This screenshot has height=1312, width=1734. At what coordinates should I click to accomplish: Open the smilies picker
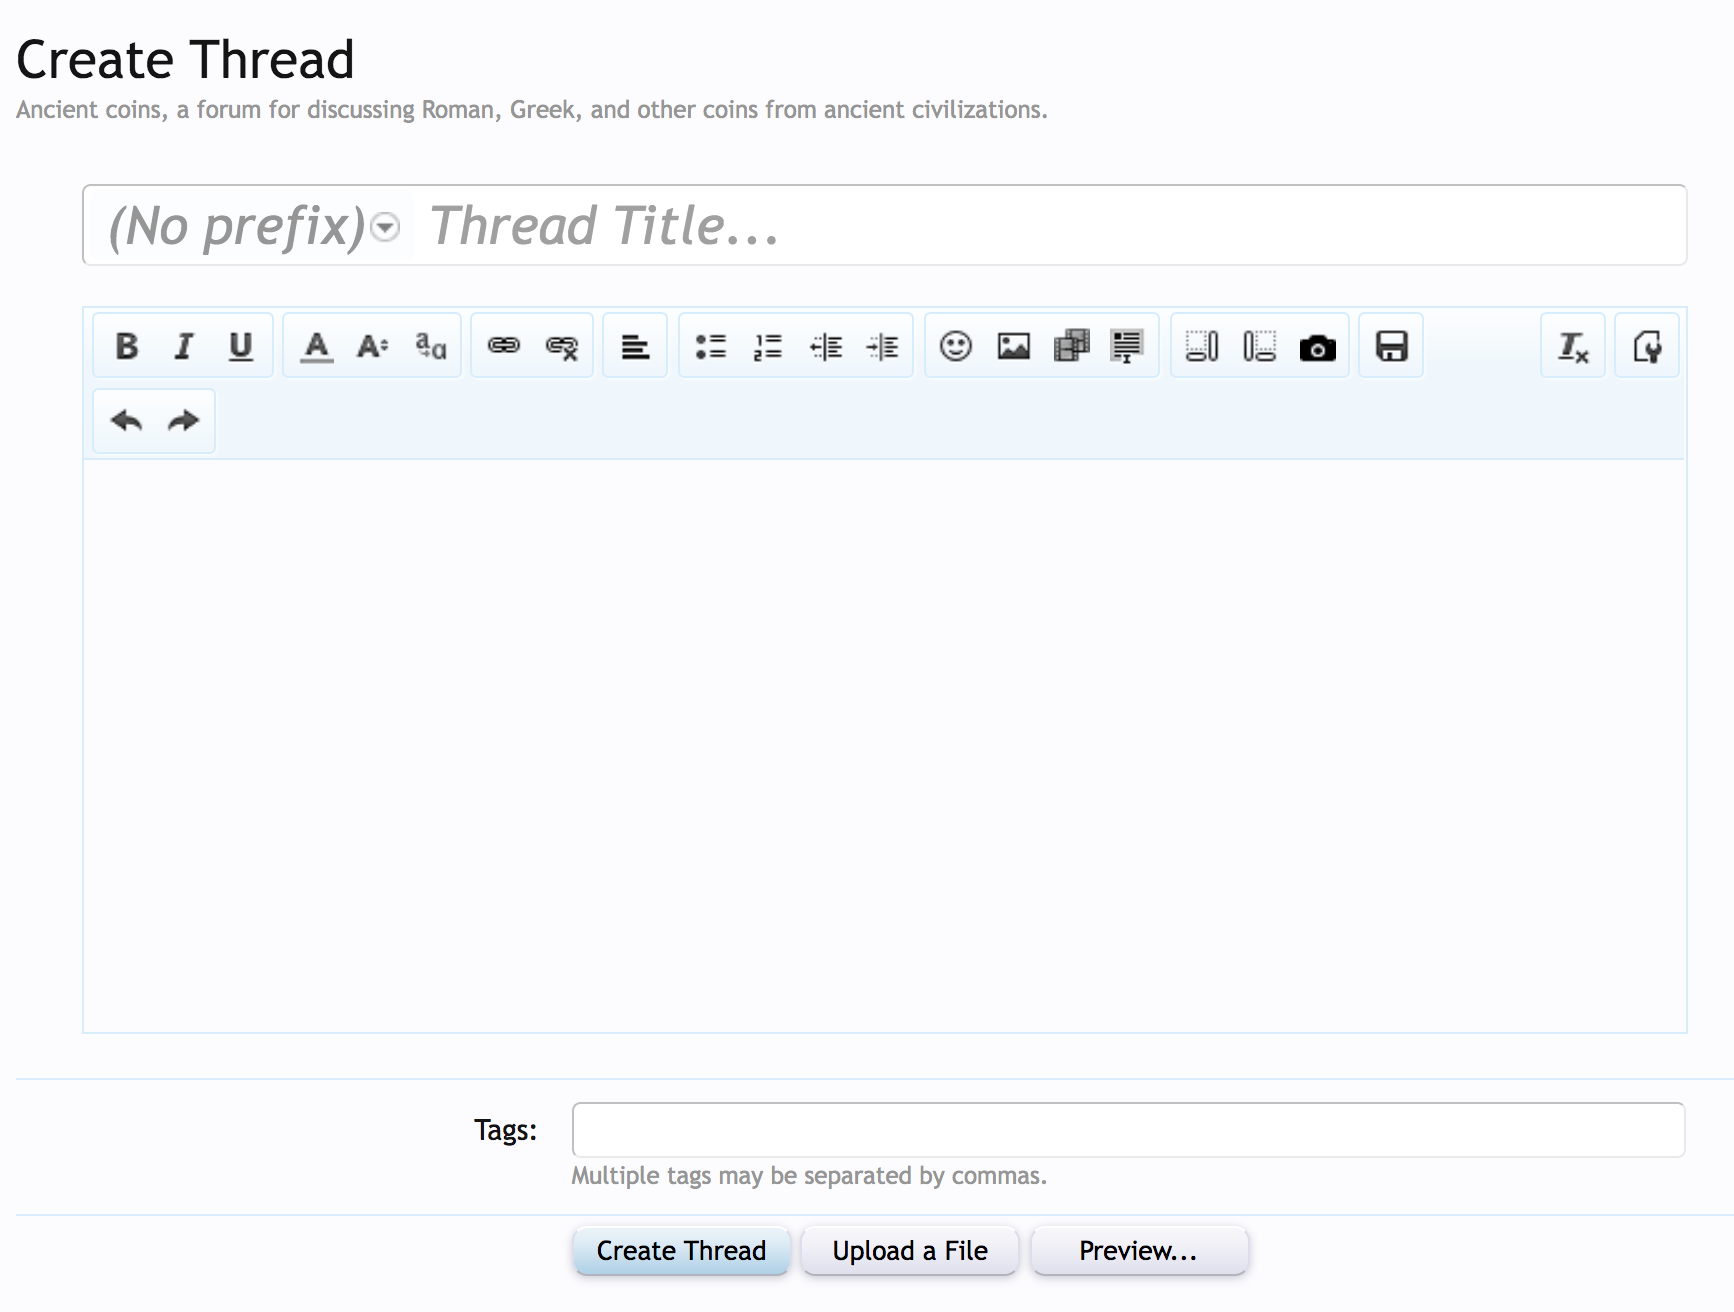[x=956, y=346]
